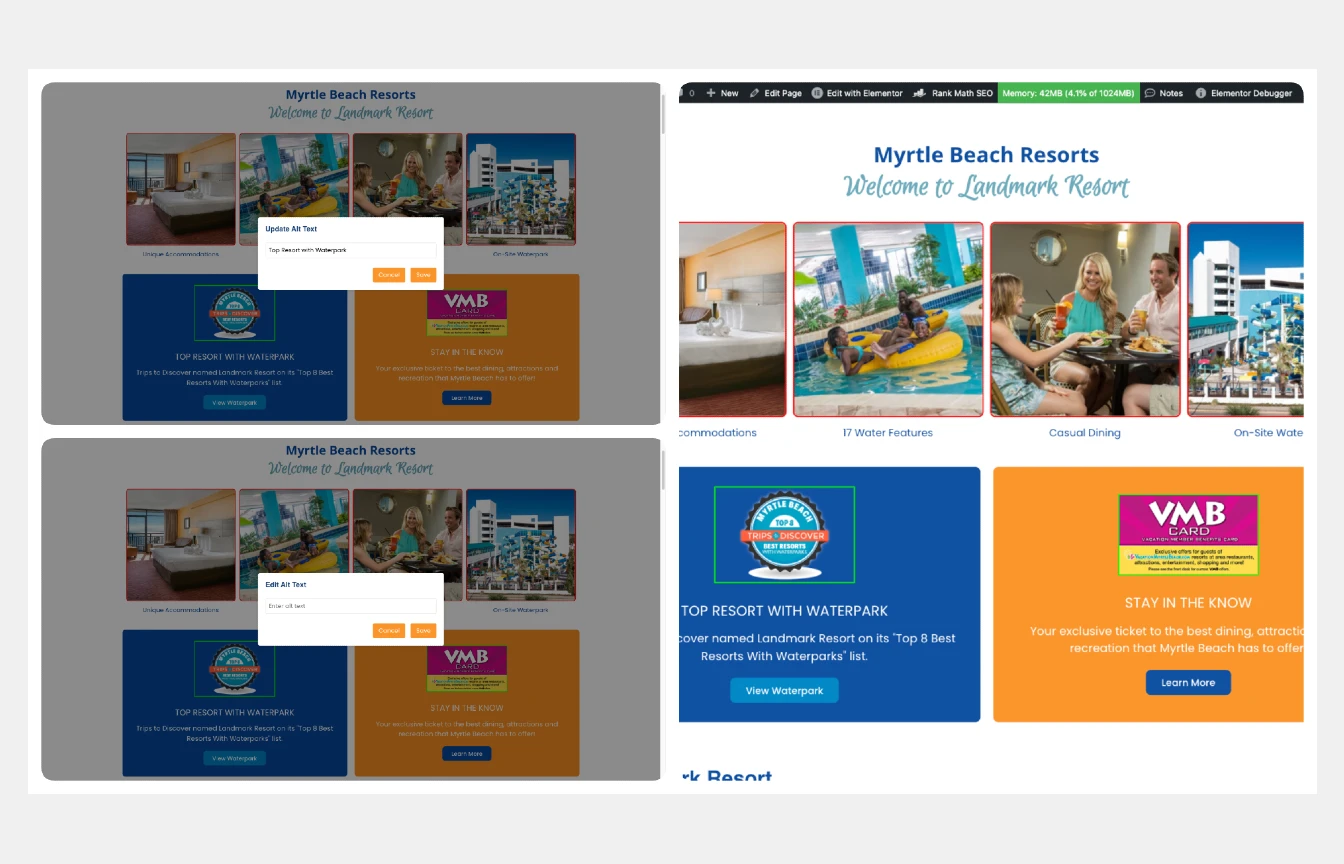The width and height of the screenshot is (1344, 864).
Task: Click 'TOP RESORT WITH WATERPARK' heading, right page
Action: [784, 611]
